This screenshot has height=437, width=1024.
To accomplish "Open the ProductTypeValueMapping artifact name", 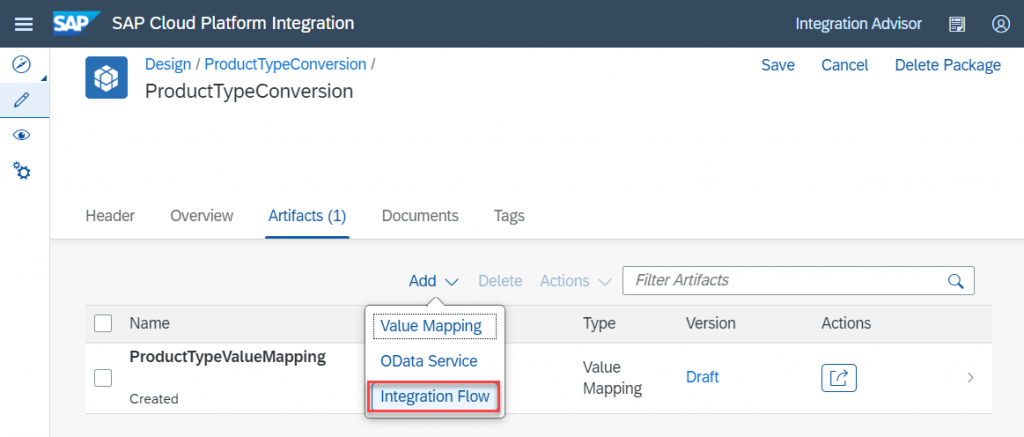I will [227, 357].
